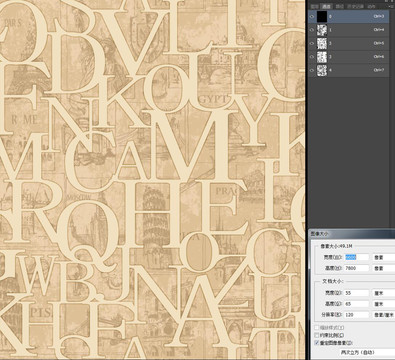Viewport: 395px width, 360px height.
Task: Click the pixel 宽度 (width) input field
Action: click(x=357, y=257)
